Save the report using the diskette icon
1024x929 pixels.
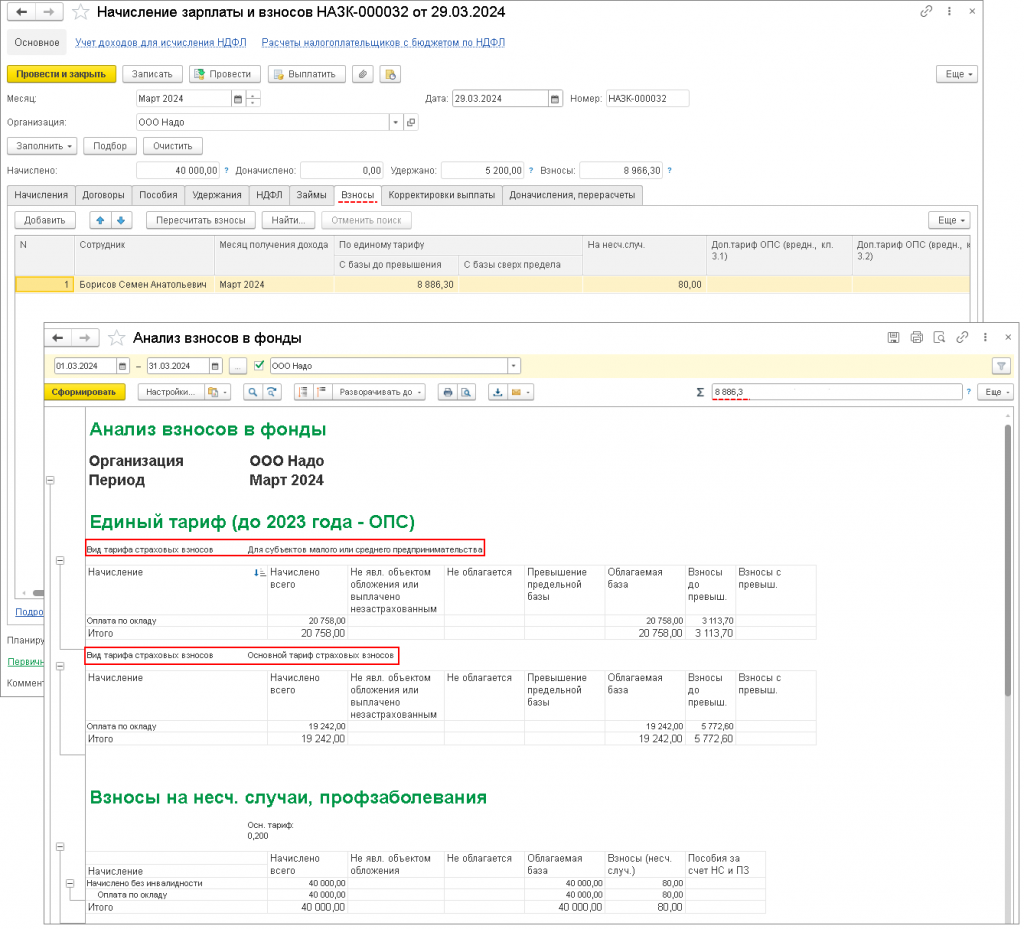coord(893,338)
